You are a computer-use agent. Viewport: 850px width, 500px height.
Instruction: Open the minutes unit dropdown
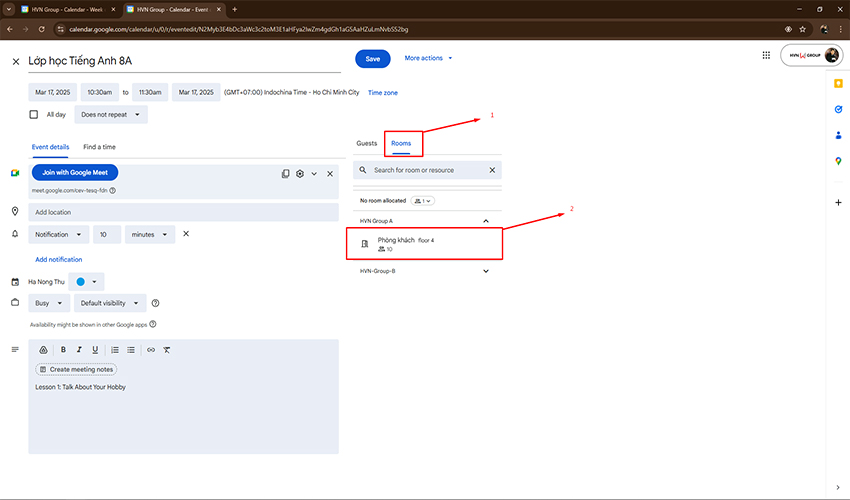pos(150,234)
